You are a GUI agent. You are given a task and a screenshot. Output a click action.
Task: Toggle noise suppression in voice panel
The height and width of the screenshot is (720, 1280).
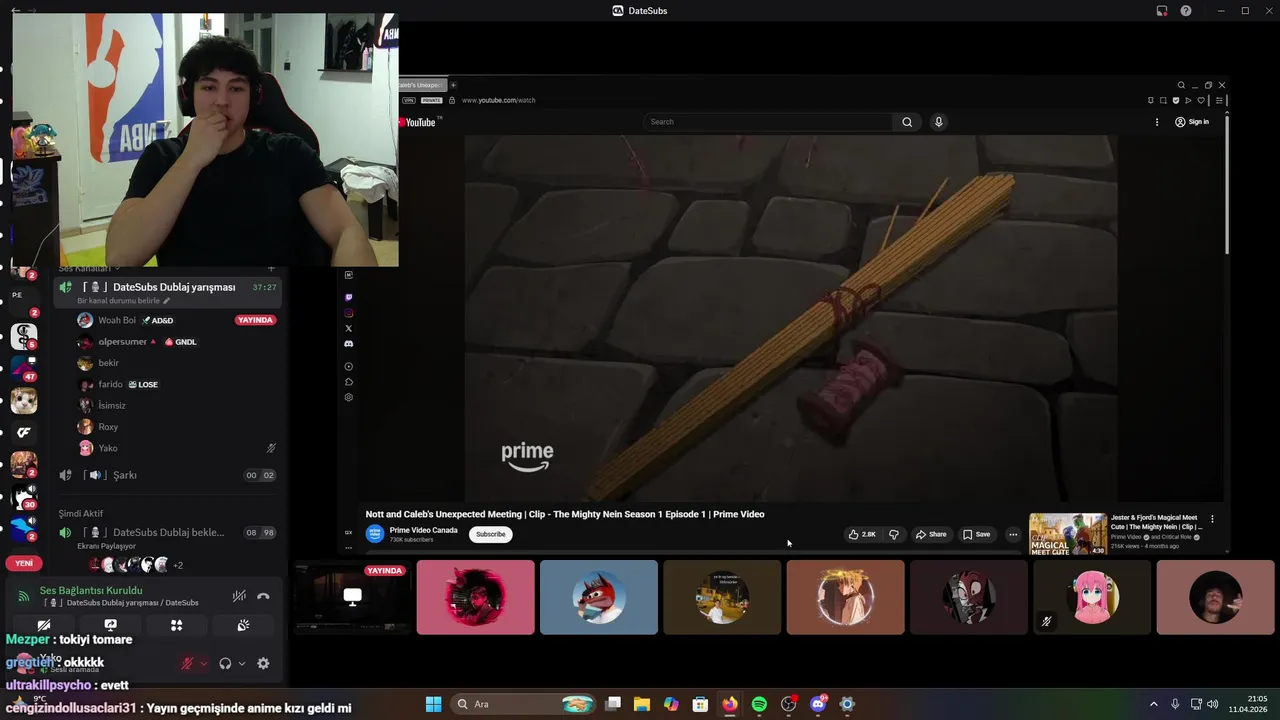(x=239, y=596)
